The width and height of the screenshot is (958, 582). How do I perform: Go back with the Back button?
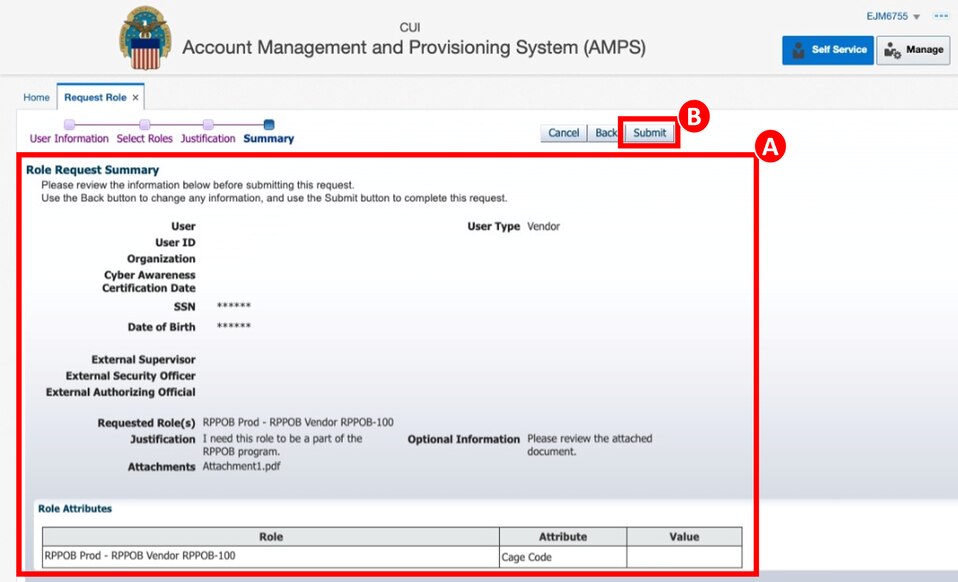pos(606,133)
